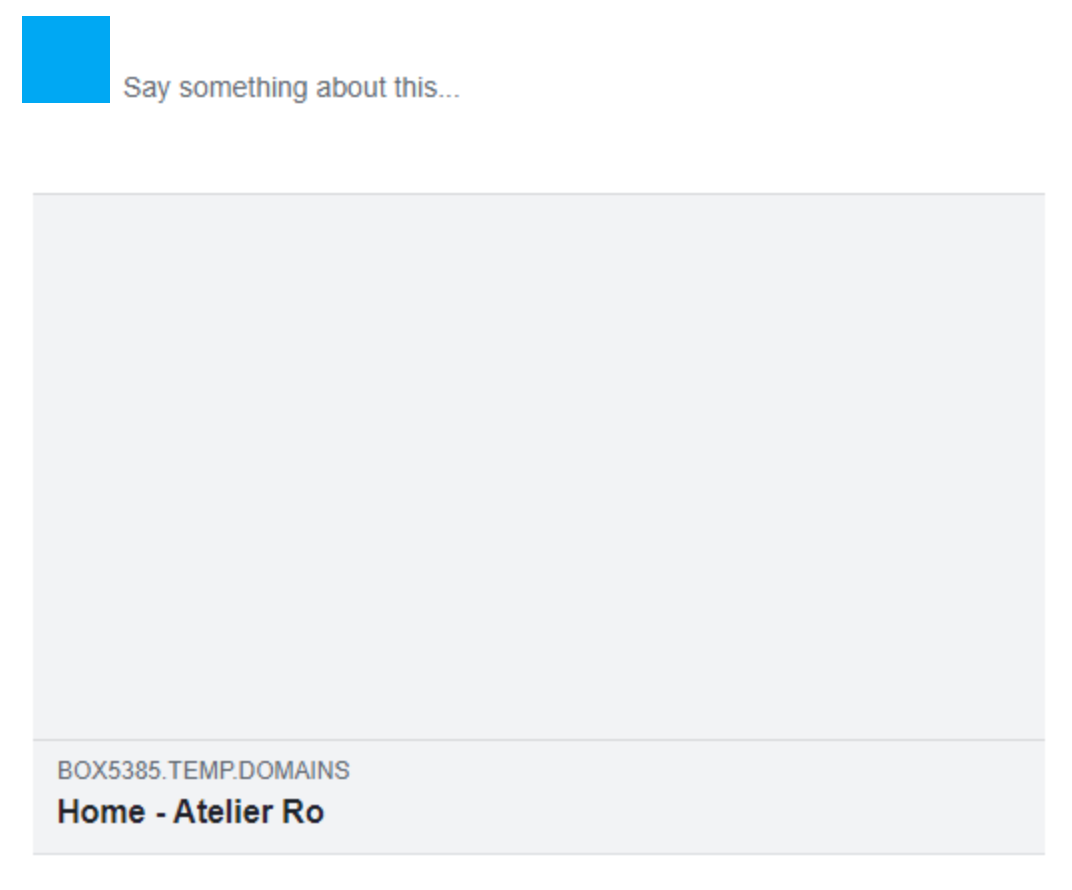Image resolution: width=1072 pixels, height=890 pixels.
Task: Click the footer area of the link preview card
Action: (680, 797)
